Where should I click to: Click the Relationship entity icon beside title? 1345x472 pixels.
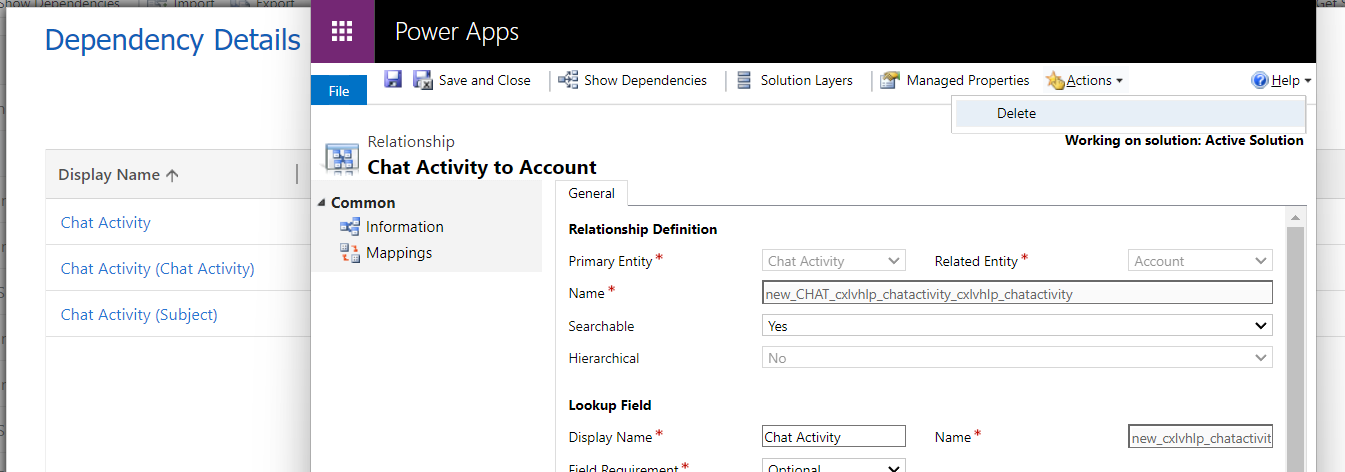(342, 157)
